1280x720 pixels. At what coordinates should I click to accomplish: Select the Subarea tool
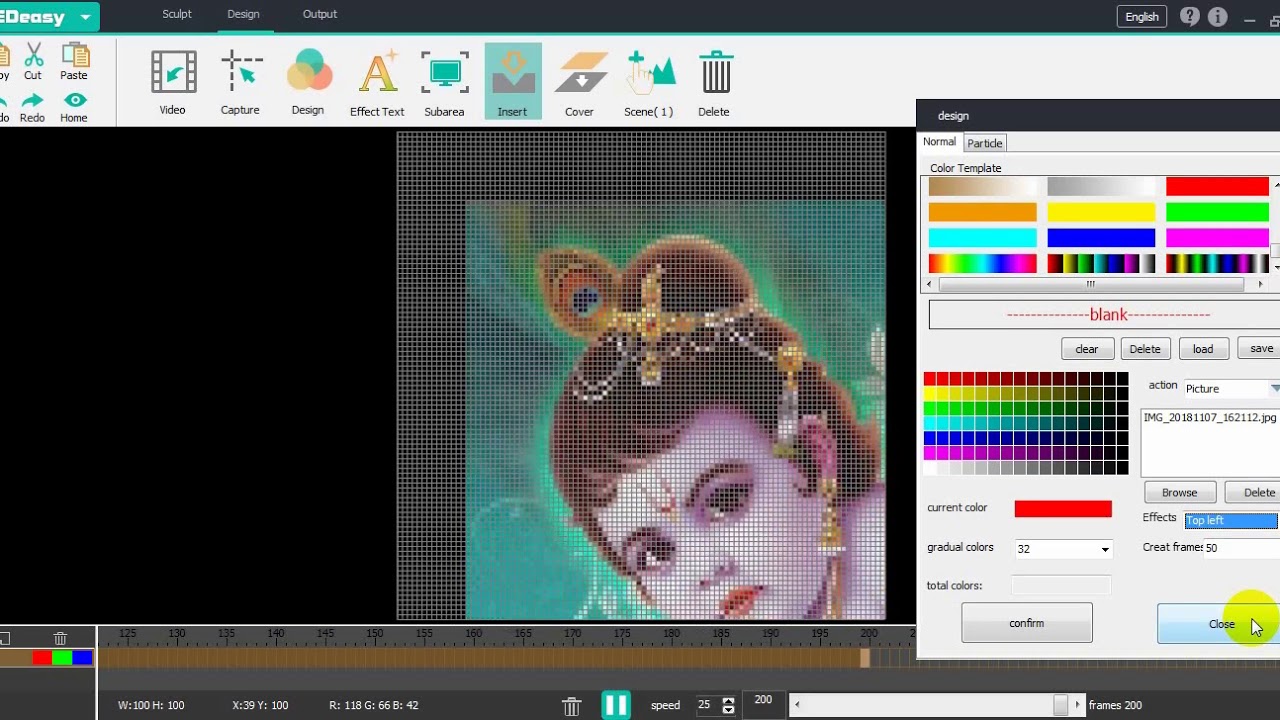pyautogui.click(x=444, y=83)
